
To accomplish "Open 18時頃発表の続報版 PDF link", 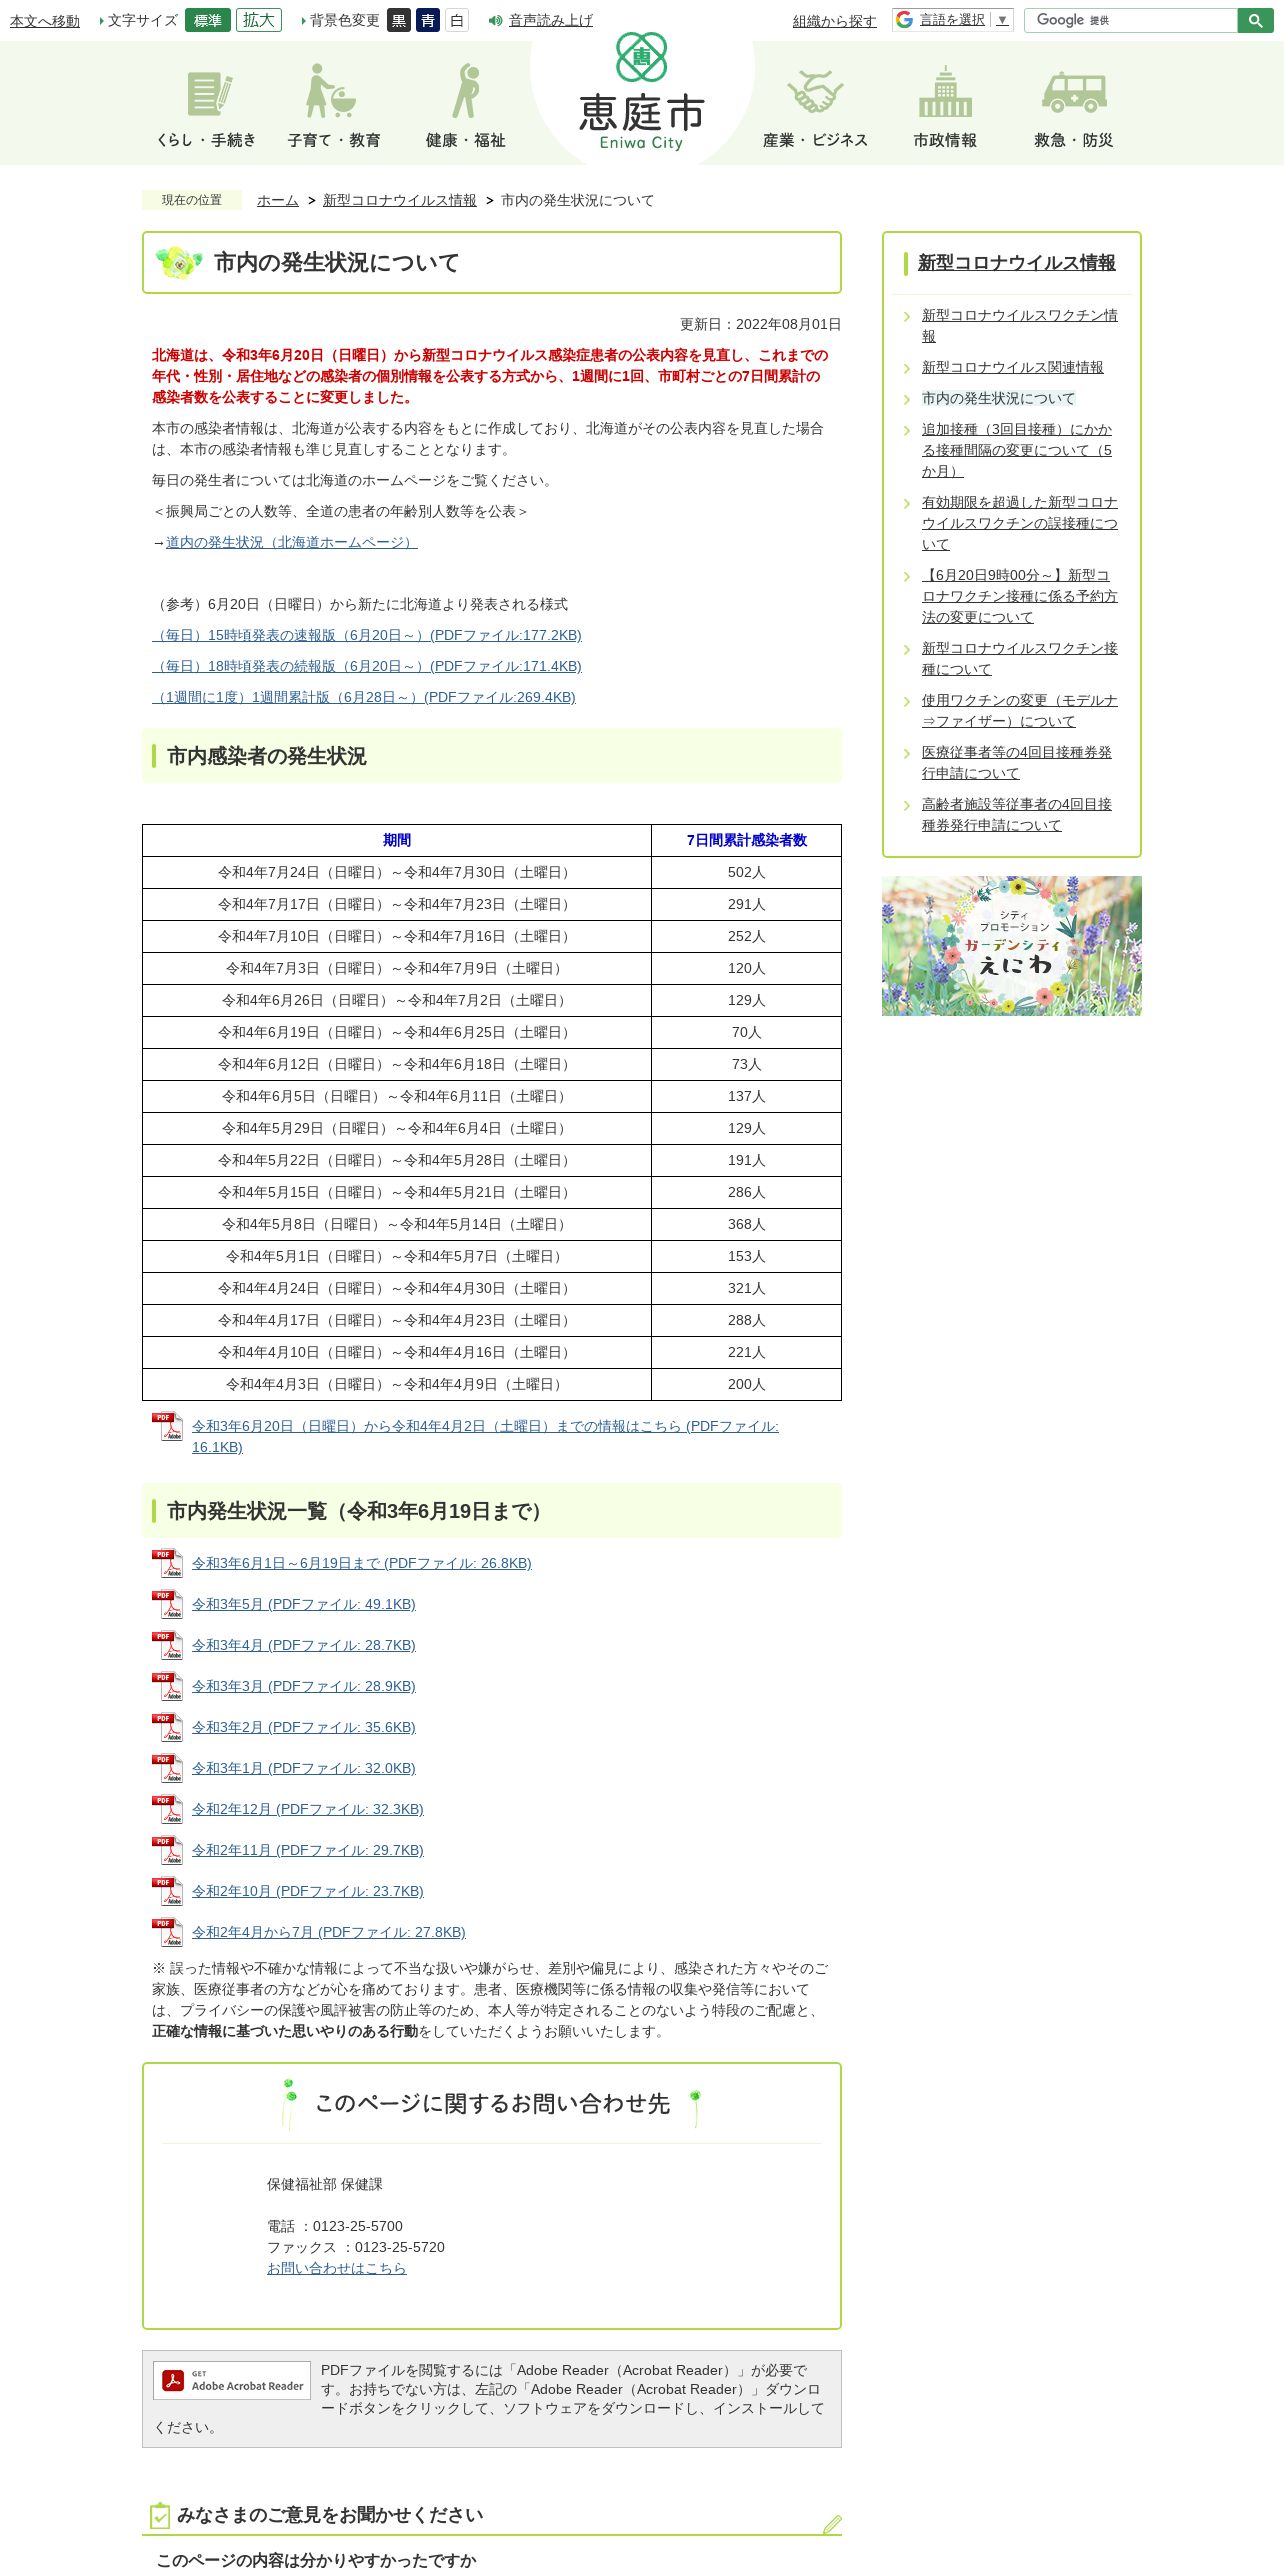I will click(x=367, y=666).
